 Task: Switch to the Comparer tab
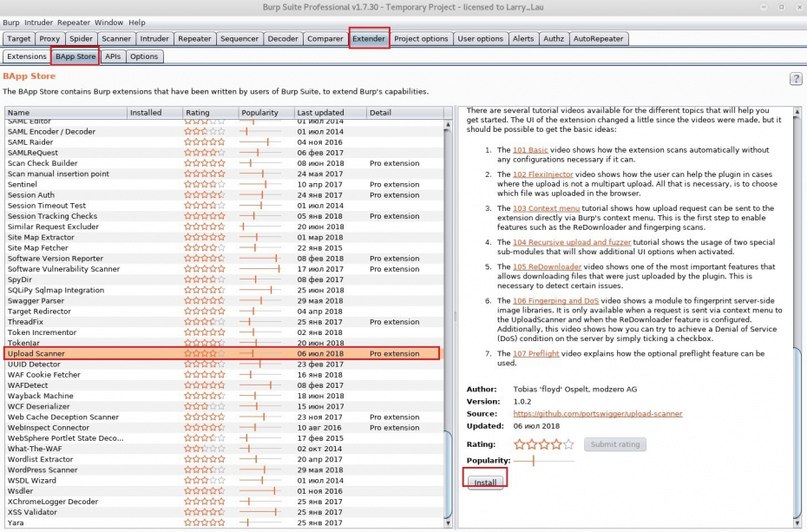point(325,39)
